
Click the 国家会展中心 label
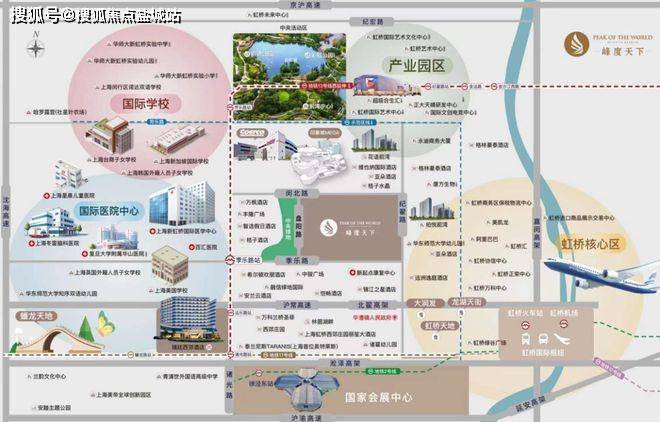[x=378, y=397]
